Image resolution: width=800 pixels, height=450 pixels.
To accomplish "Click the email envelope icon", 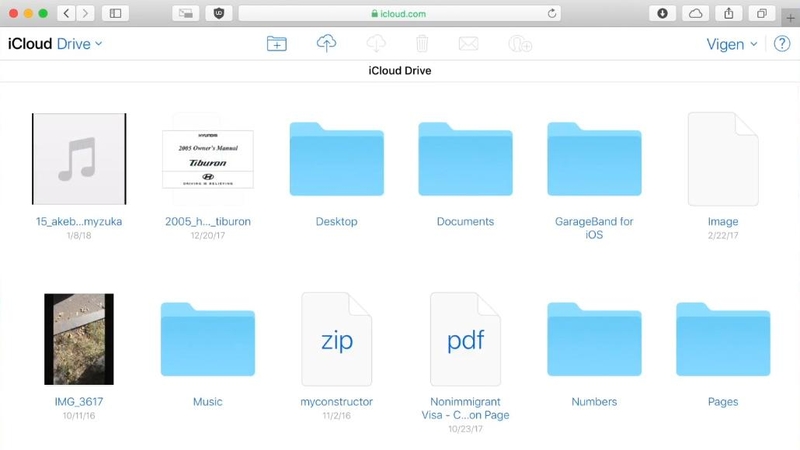I will [x=468, y=44].
